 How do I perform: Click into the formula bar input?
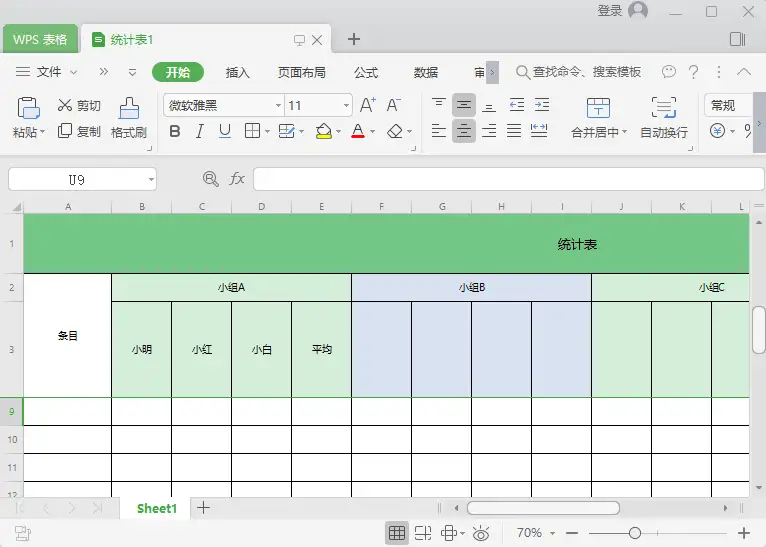507,179
